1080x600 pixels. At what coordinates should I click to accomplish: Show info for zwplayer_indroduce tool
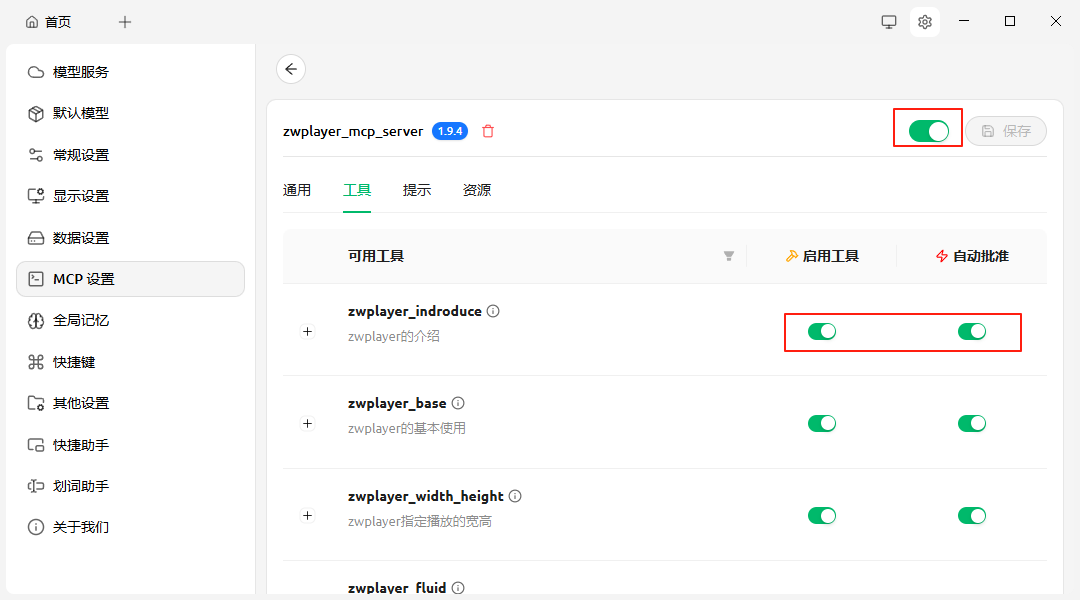493,311
